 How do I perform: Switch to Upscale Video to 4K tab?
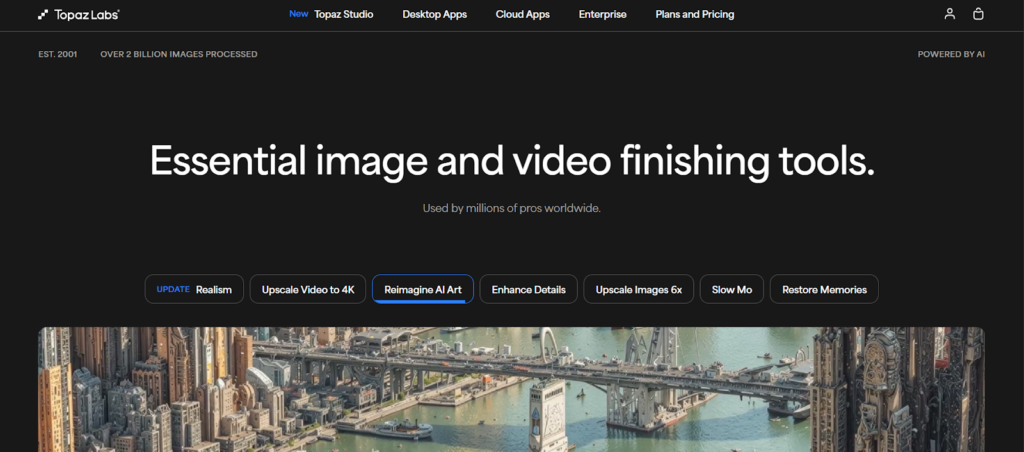(308, 290)
